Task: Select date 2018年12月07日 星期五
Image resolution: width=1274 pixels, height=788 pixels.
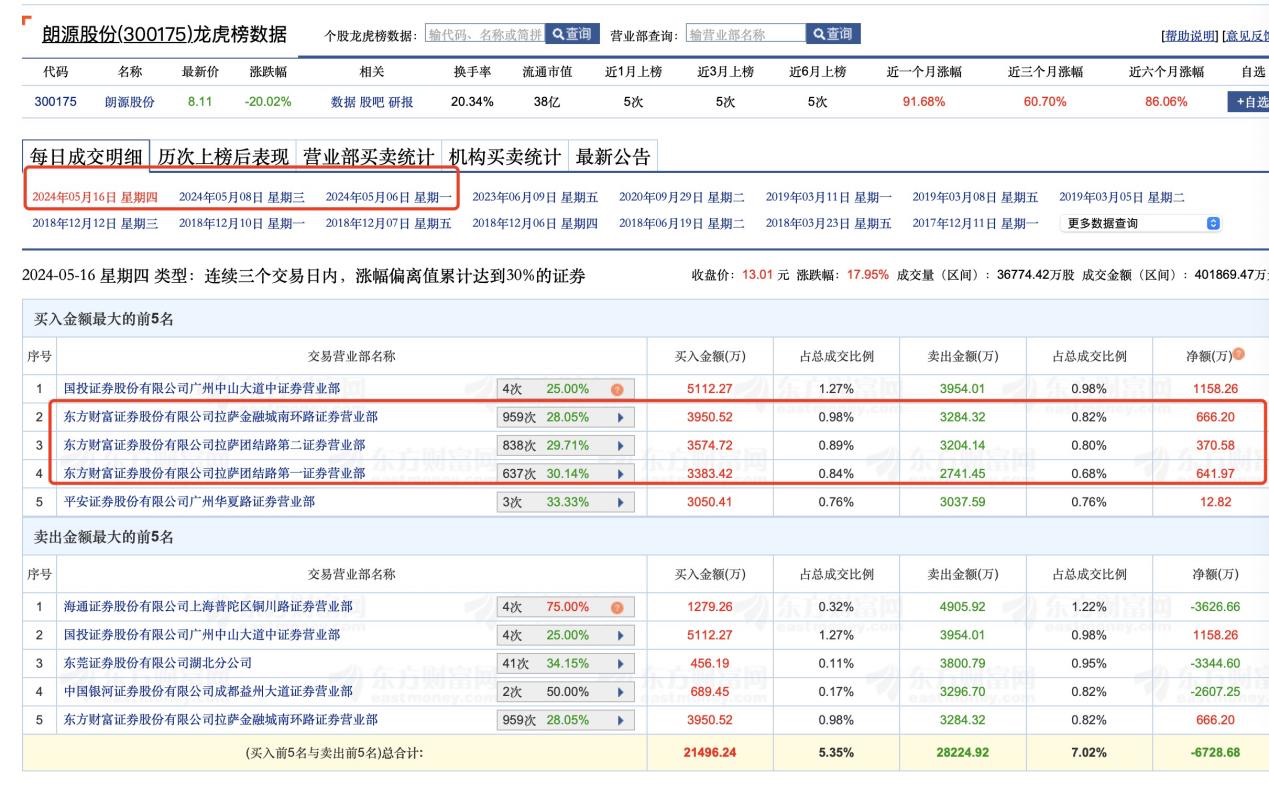Action: 388,223
